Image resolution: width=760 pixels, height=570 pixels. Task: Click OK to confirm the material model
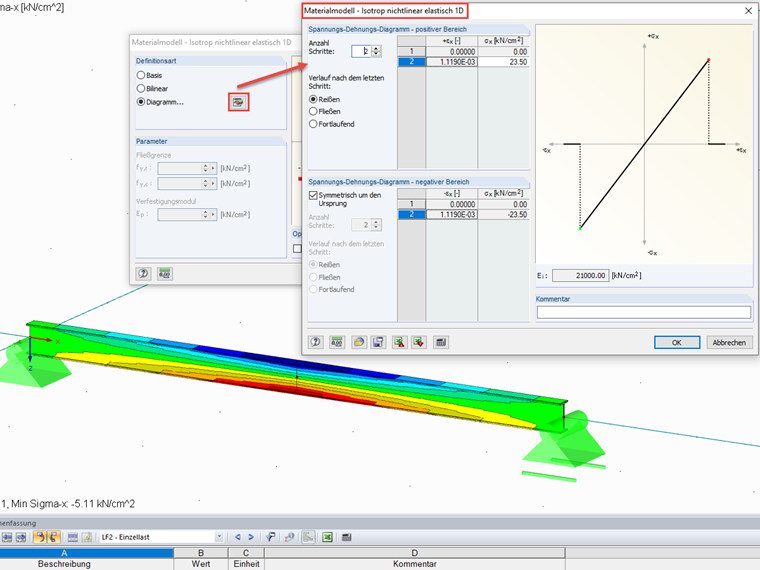pyautogui.click(x=677, y=342)
